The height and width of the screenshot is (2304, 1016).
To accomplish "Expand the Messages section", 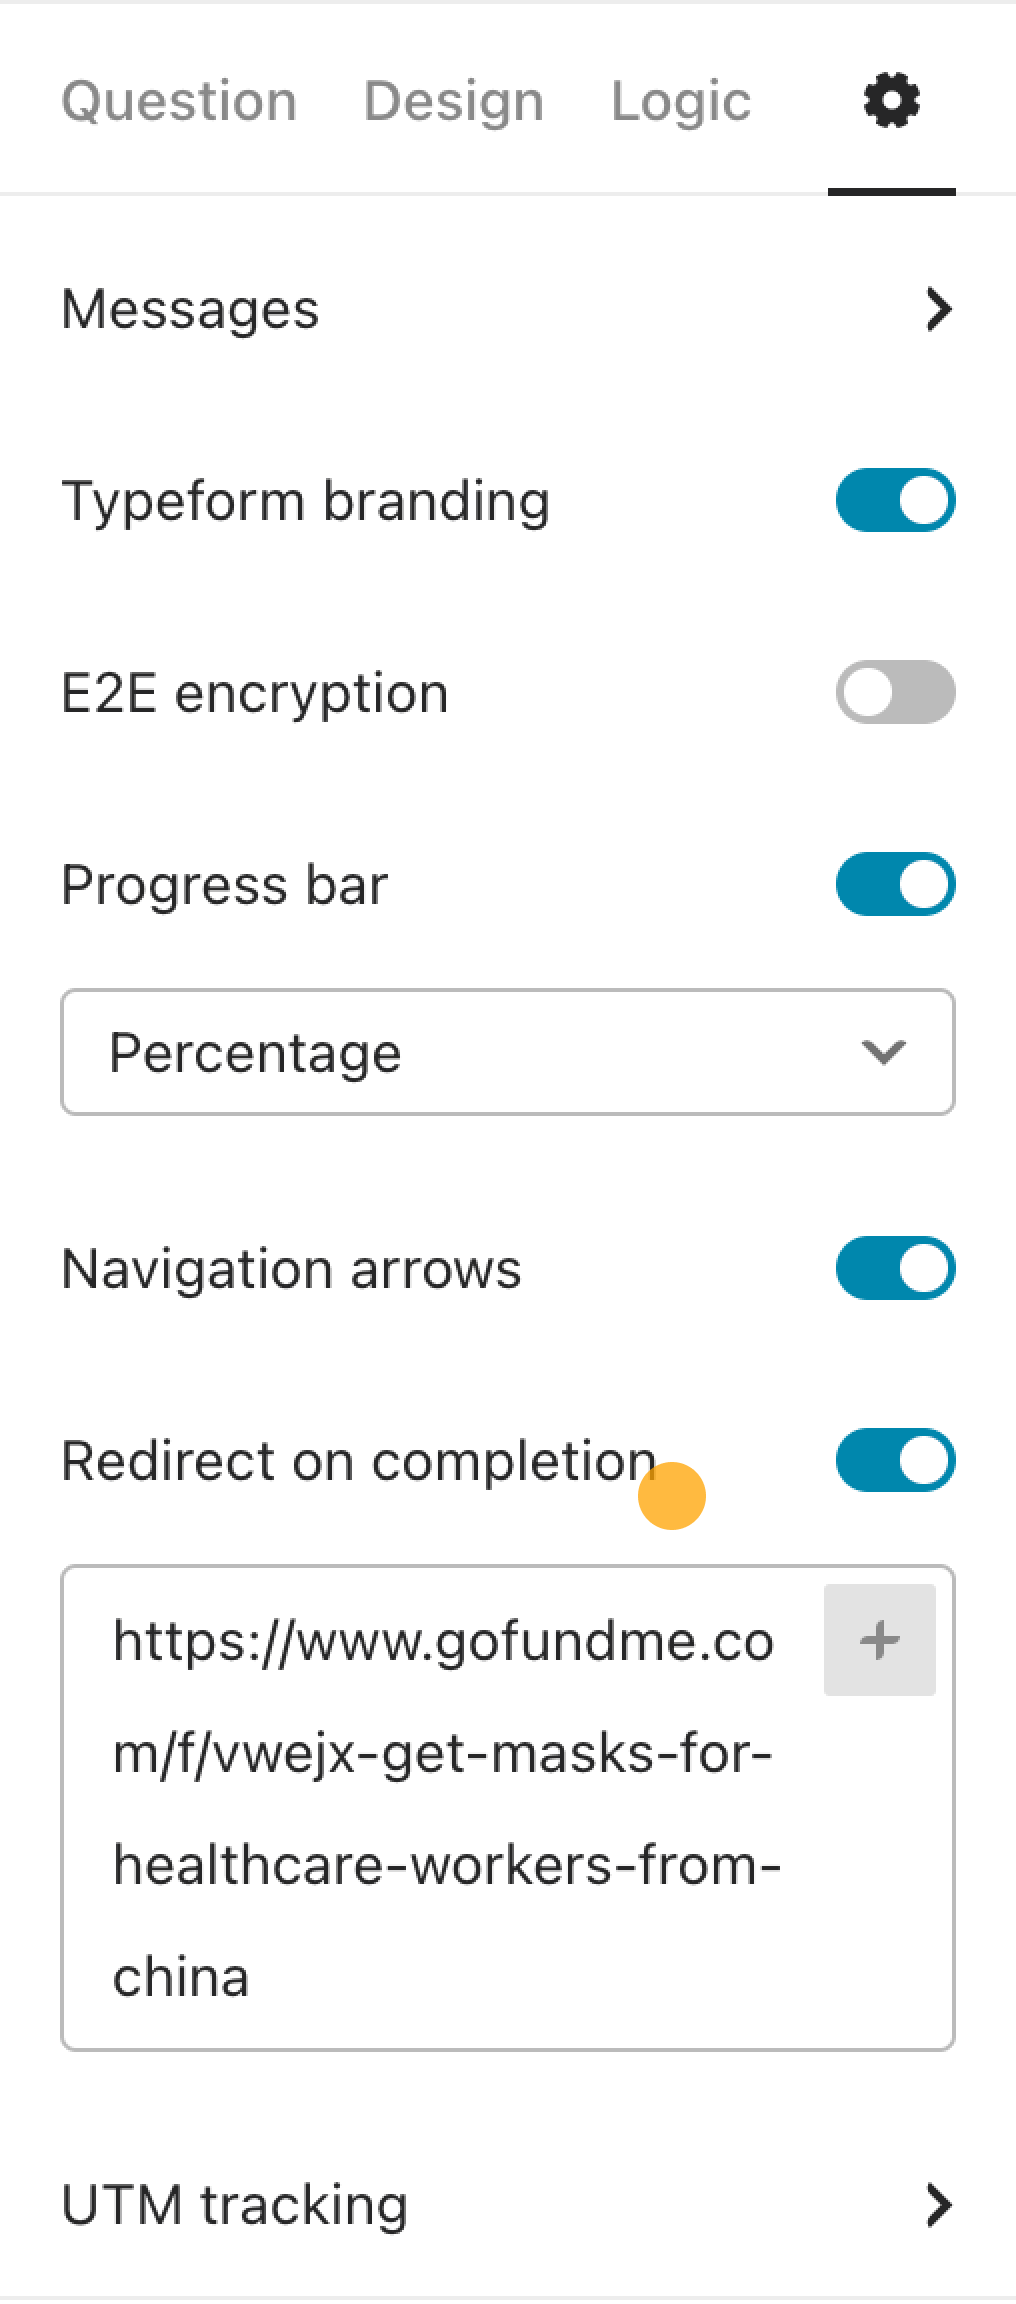I will [x=508, y=309].
